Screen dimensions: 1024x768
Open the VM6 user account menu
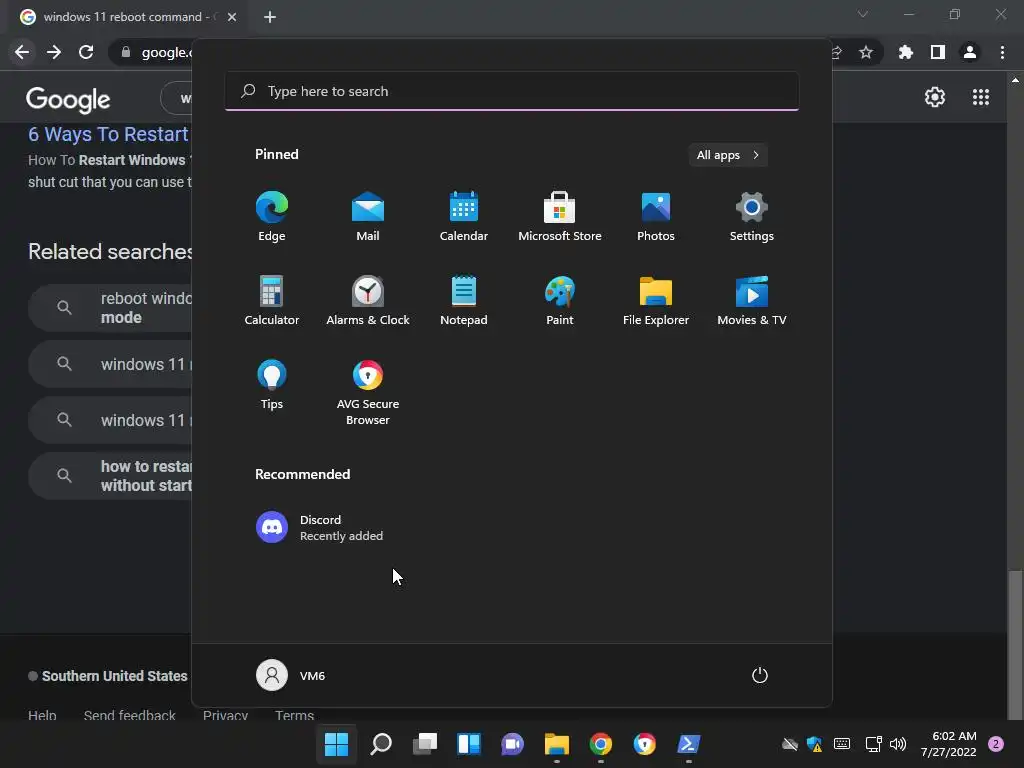291,675
